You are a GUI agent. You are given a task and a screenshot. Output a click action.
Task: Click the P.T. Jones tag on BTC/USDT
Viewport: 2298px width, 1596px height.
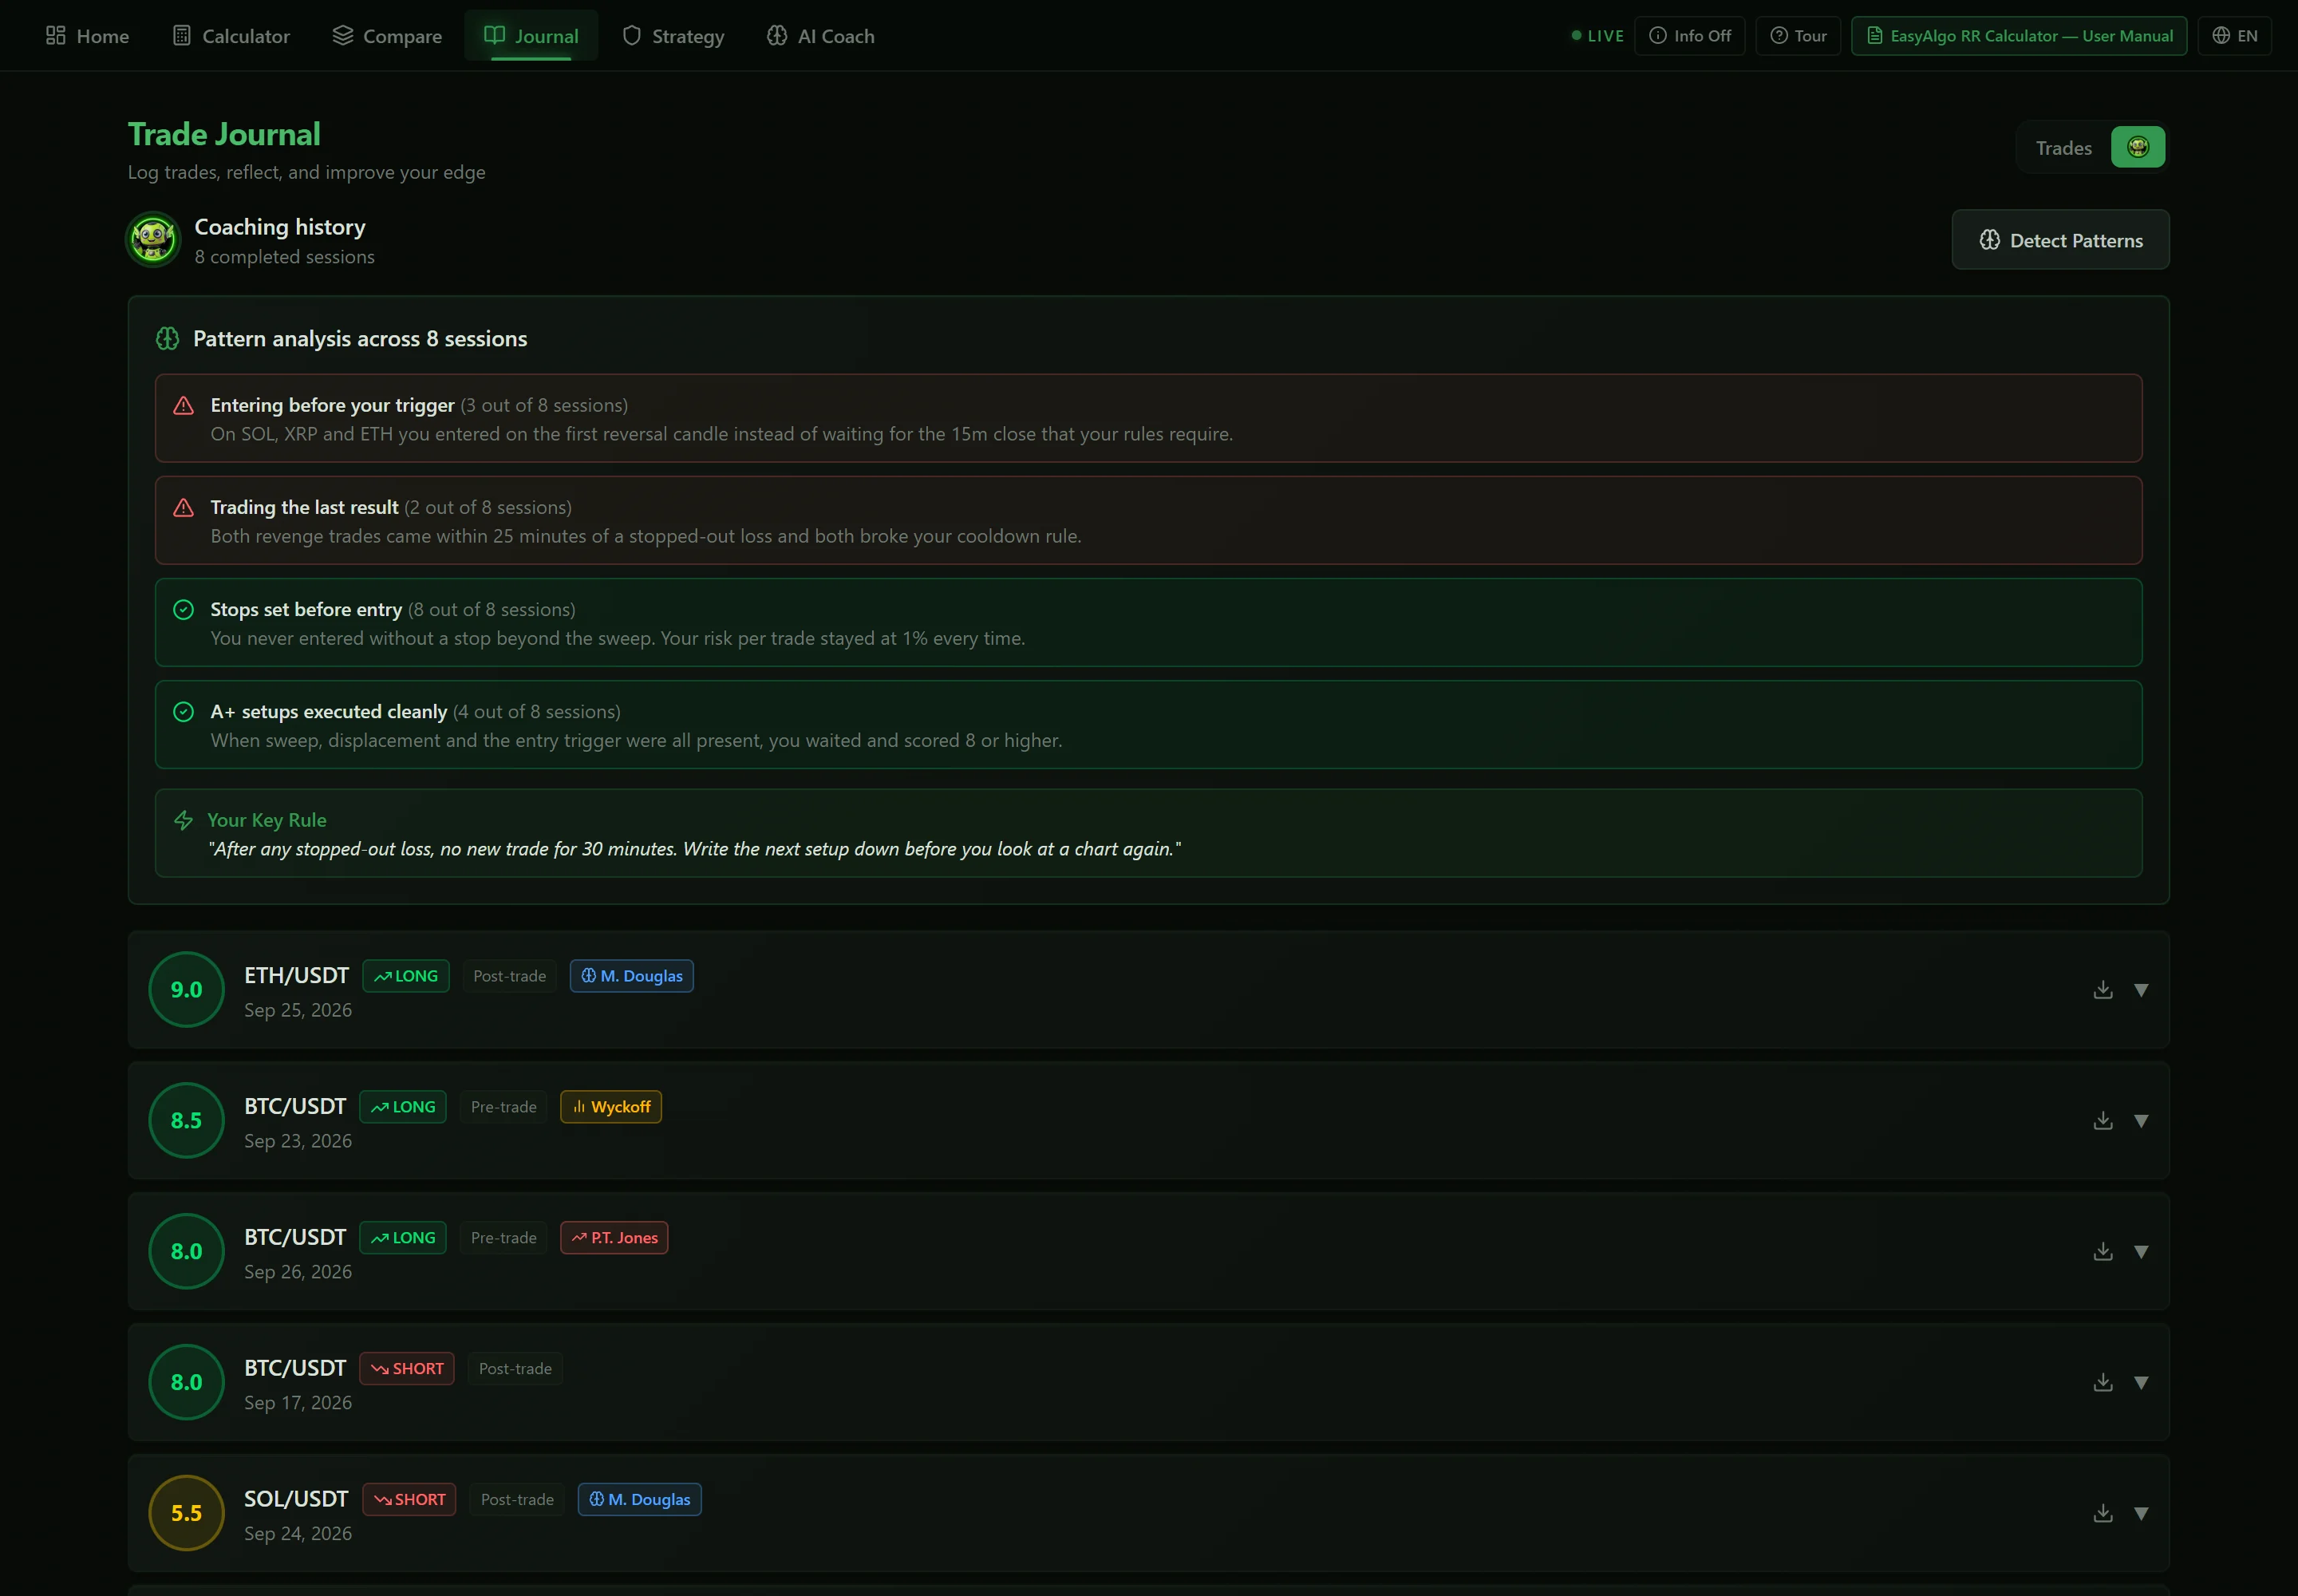pos(614,1238)
